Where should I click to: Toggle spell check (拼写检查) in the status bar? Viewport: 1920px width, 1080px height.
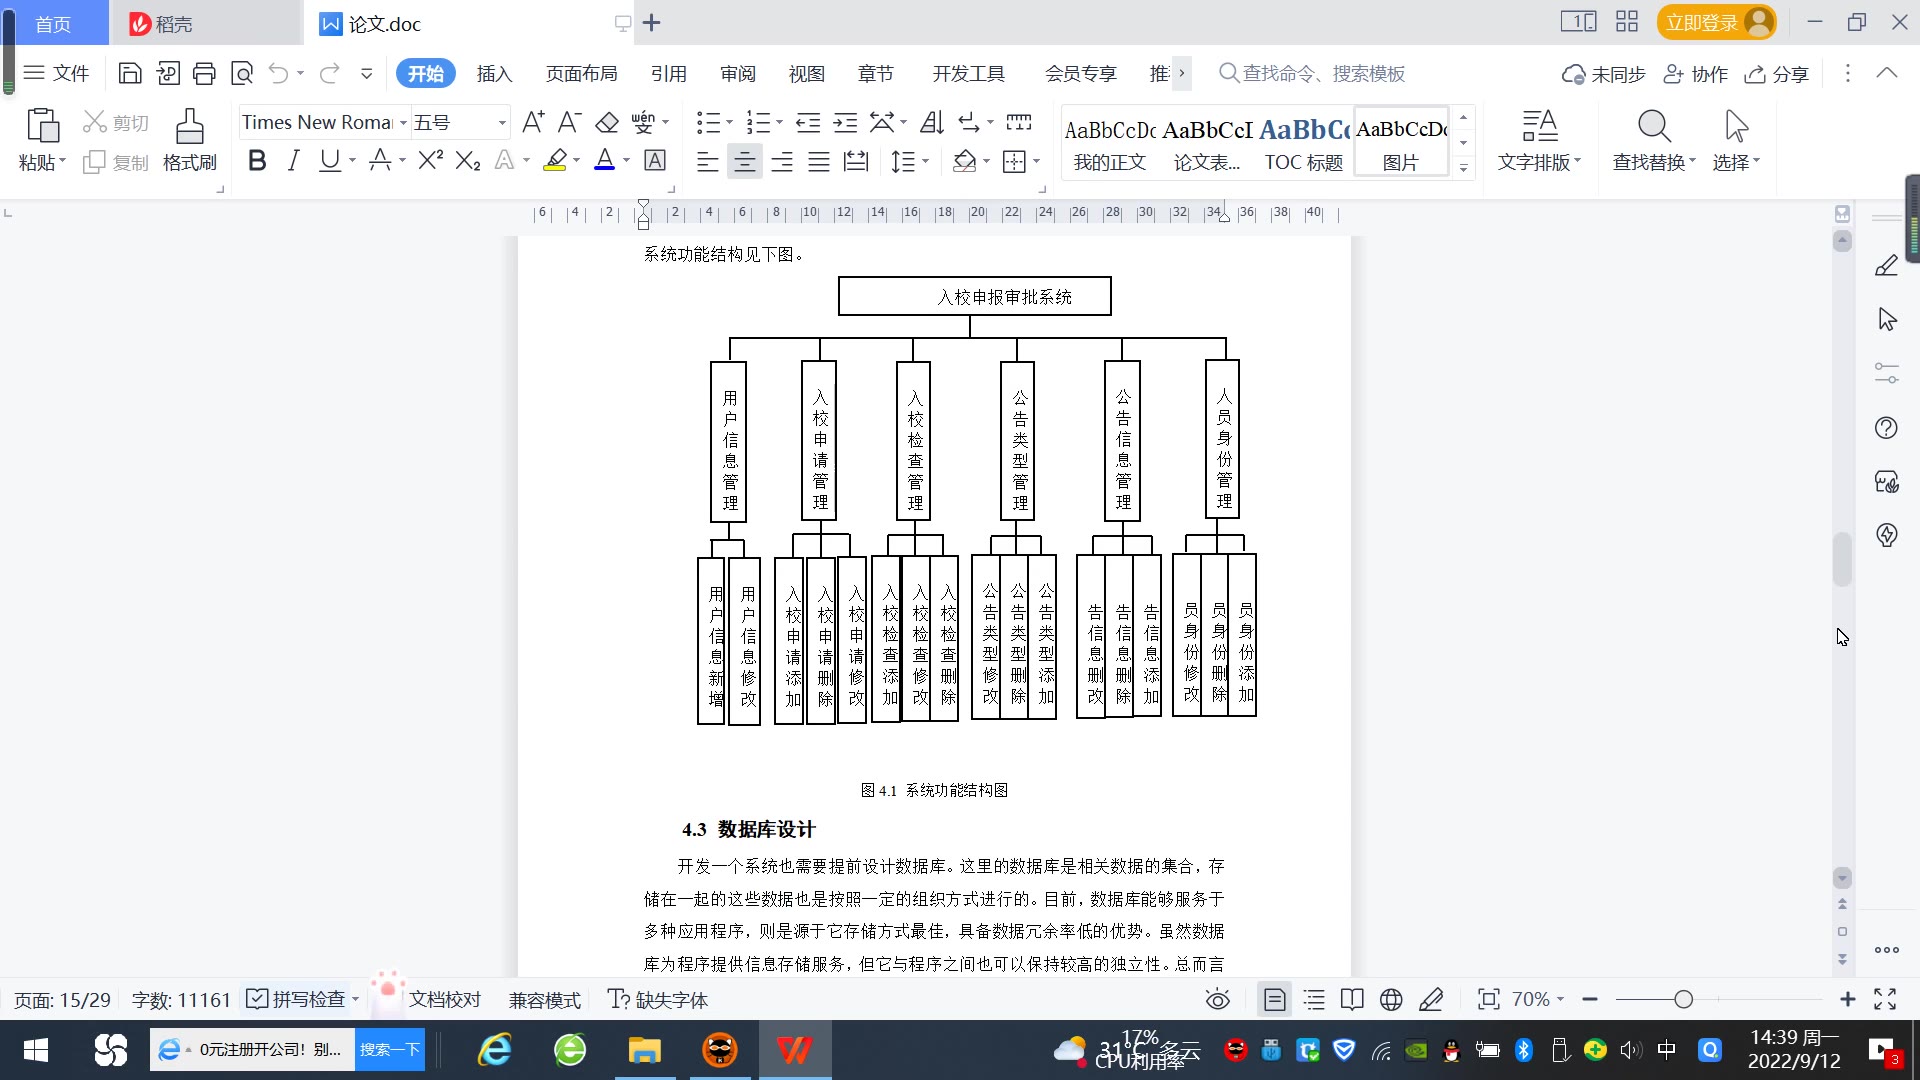tap(298, 999)
